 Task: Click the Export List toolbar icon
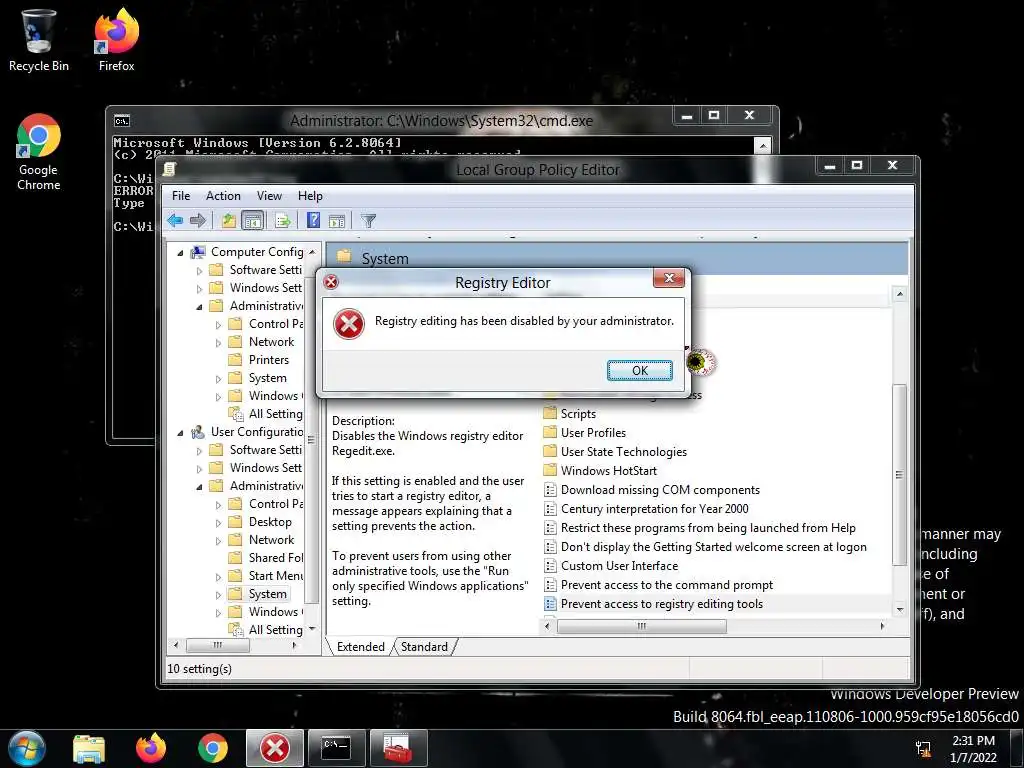click(x=283, y=221)
